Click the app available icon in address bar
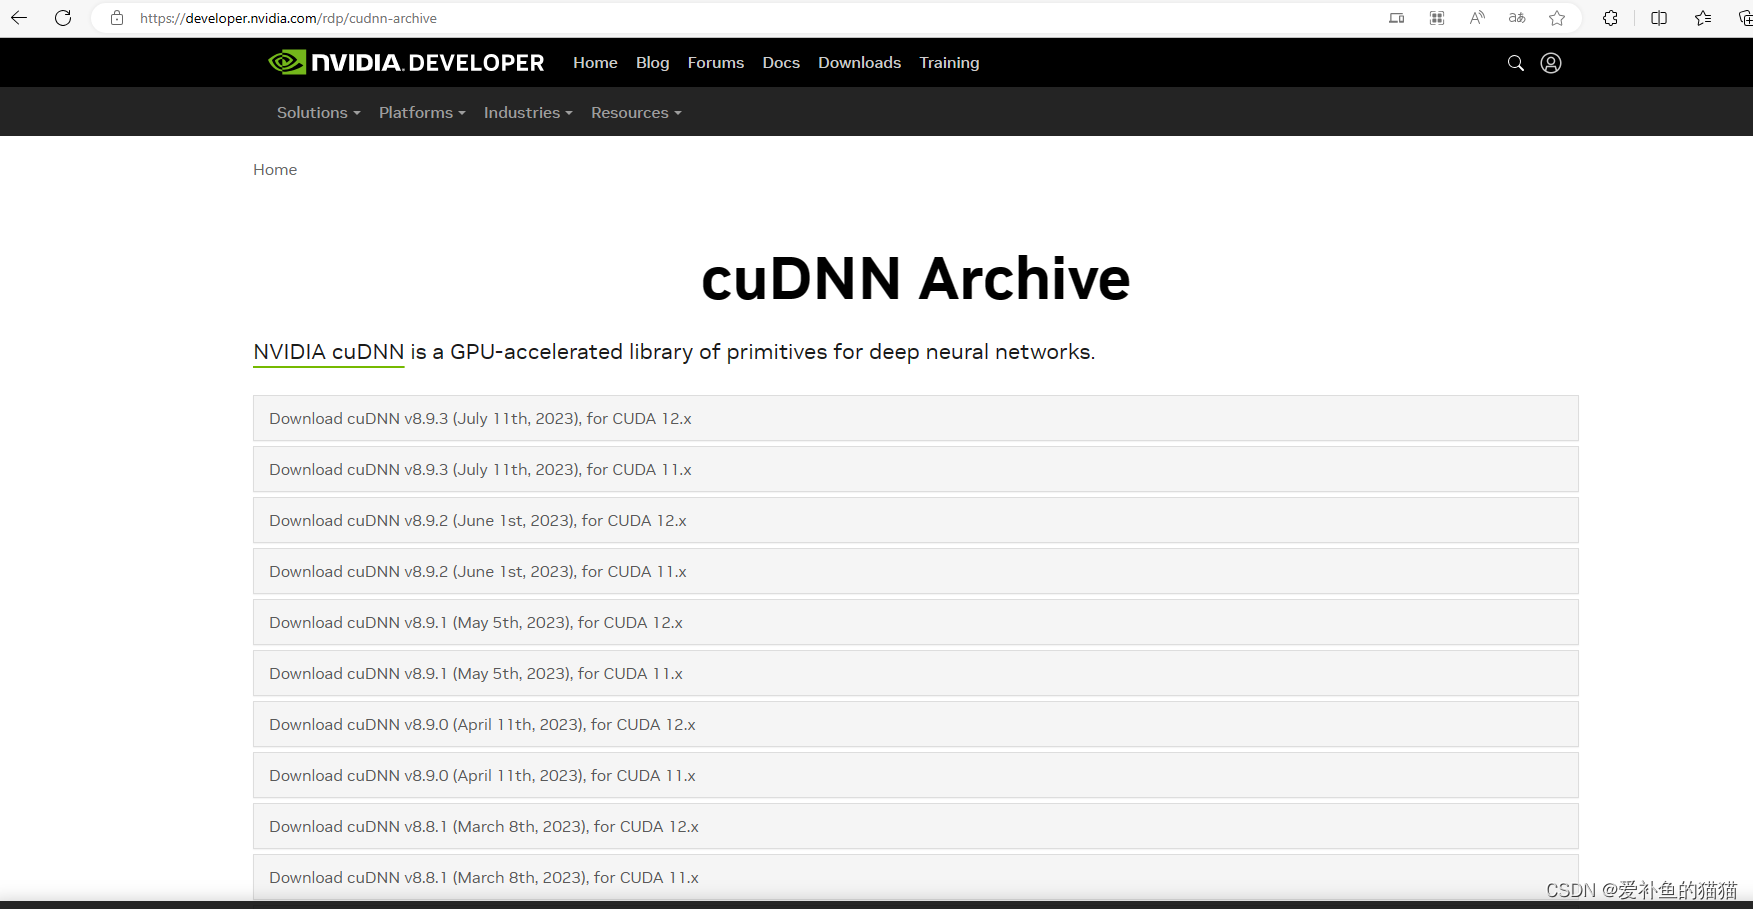The image size is (1753, 909). pos(1397,18)
